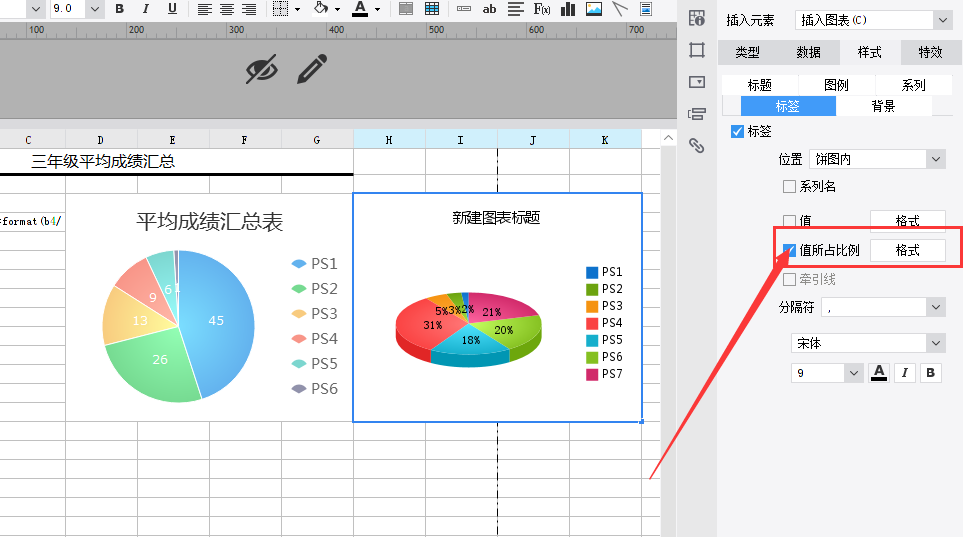Uncheck the 标签 label checkbox
The width and height of the screenshot is (963, 537).
click(738, 131)
